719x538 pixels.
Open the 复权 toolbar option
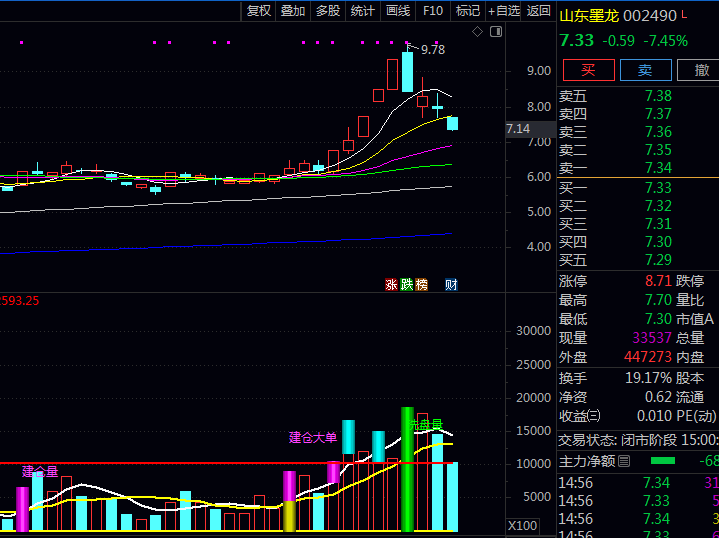259,11
